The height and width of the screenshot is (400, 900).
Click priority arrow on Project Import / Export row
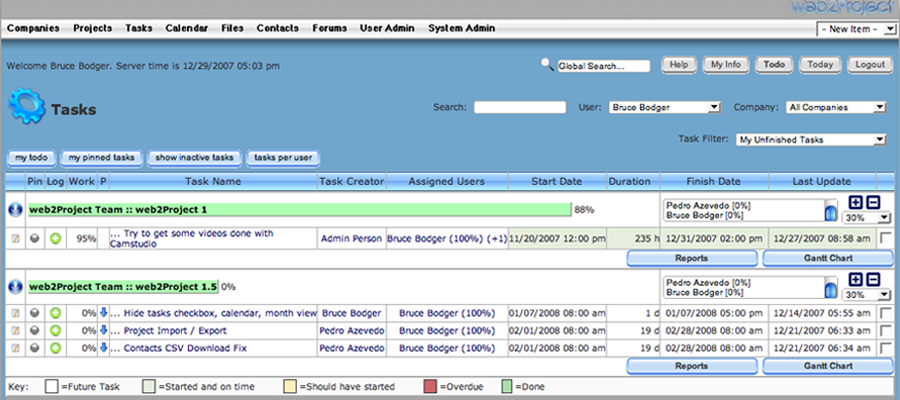pos(103,330)
